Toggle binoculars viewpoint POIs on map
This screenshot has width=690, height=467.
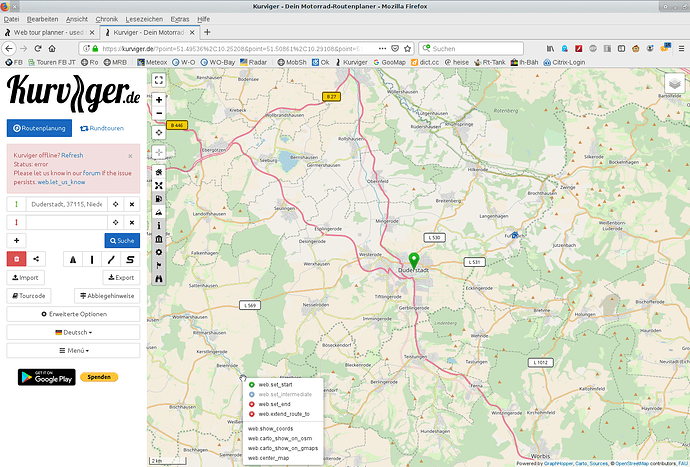point(159,278)
